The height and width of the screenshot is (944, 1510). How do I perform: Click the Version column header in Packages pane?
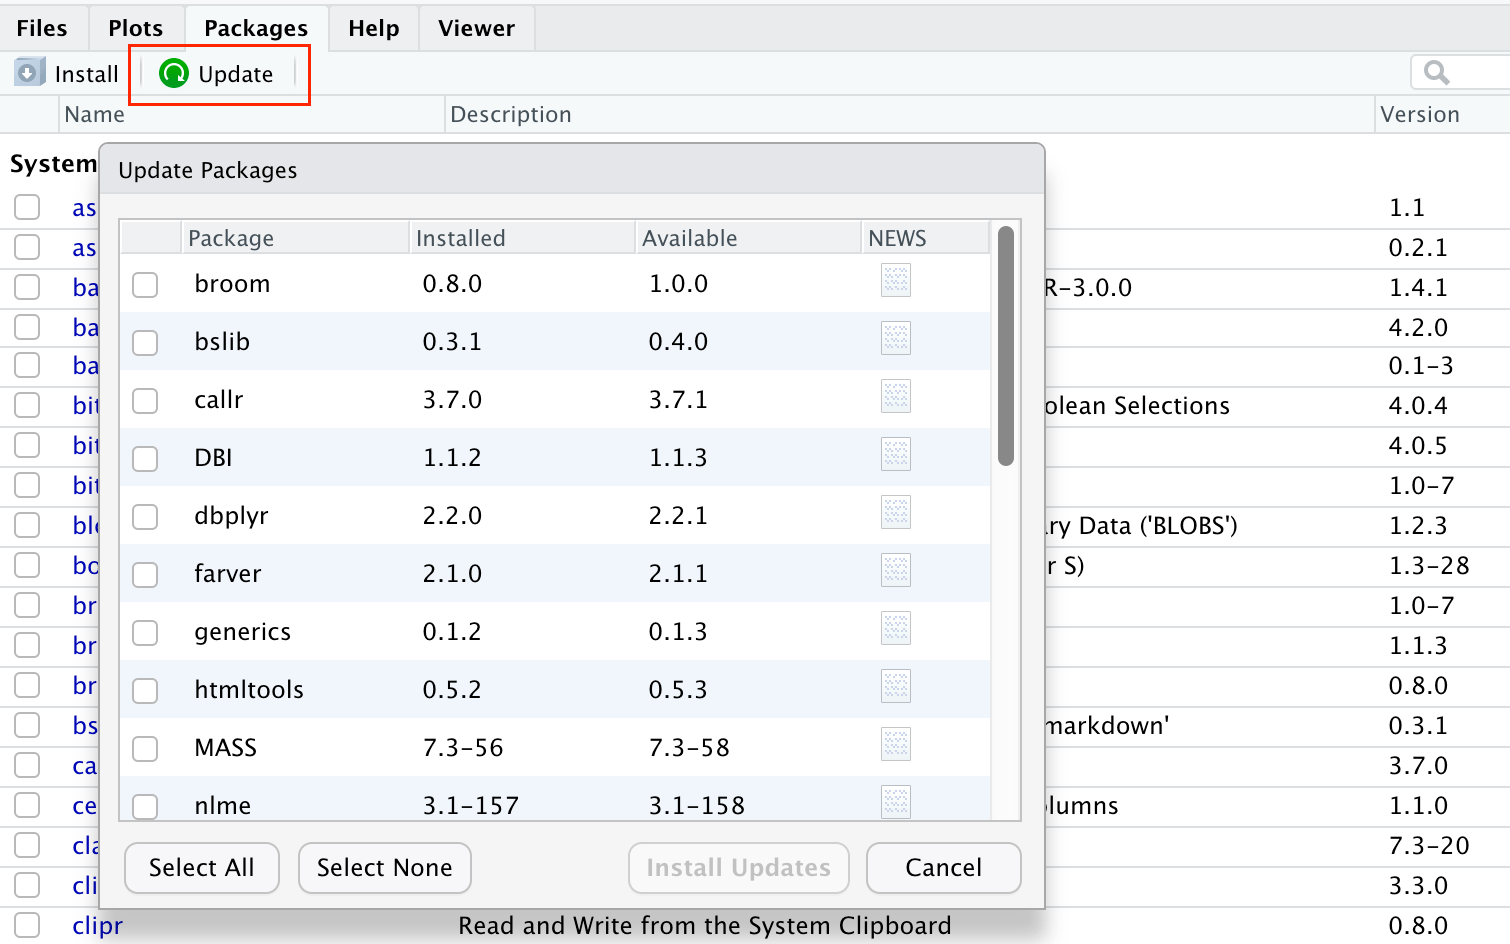(1442, 114)
